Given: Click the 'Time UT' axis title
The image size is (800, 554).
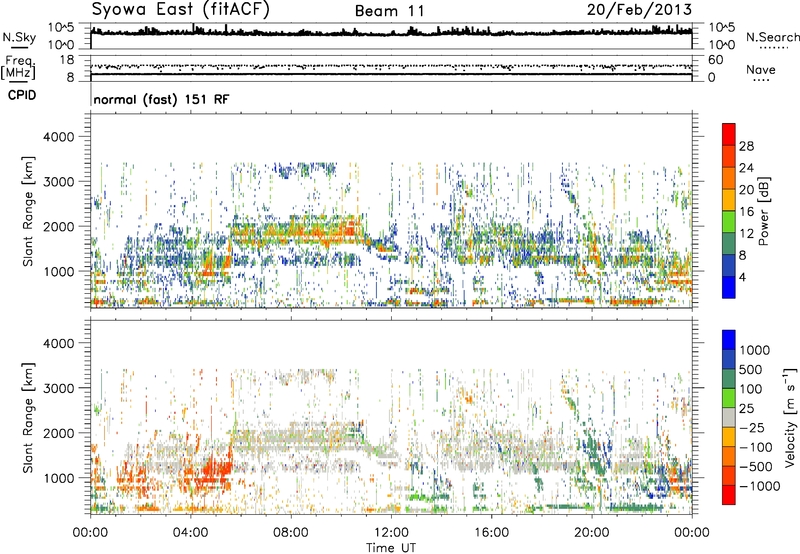Looking at the screenshot, I should [x=391, y=547].
